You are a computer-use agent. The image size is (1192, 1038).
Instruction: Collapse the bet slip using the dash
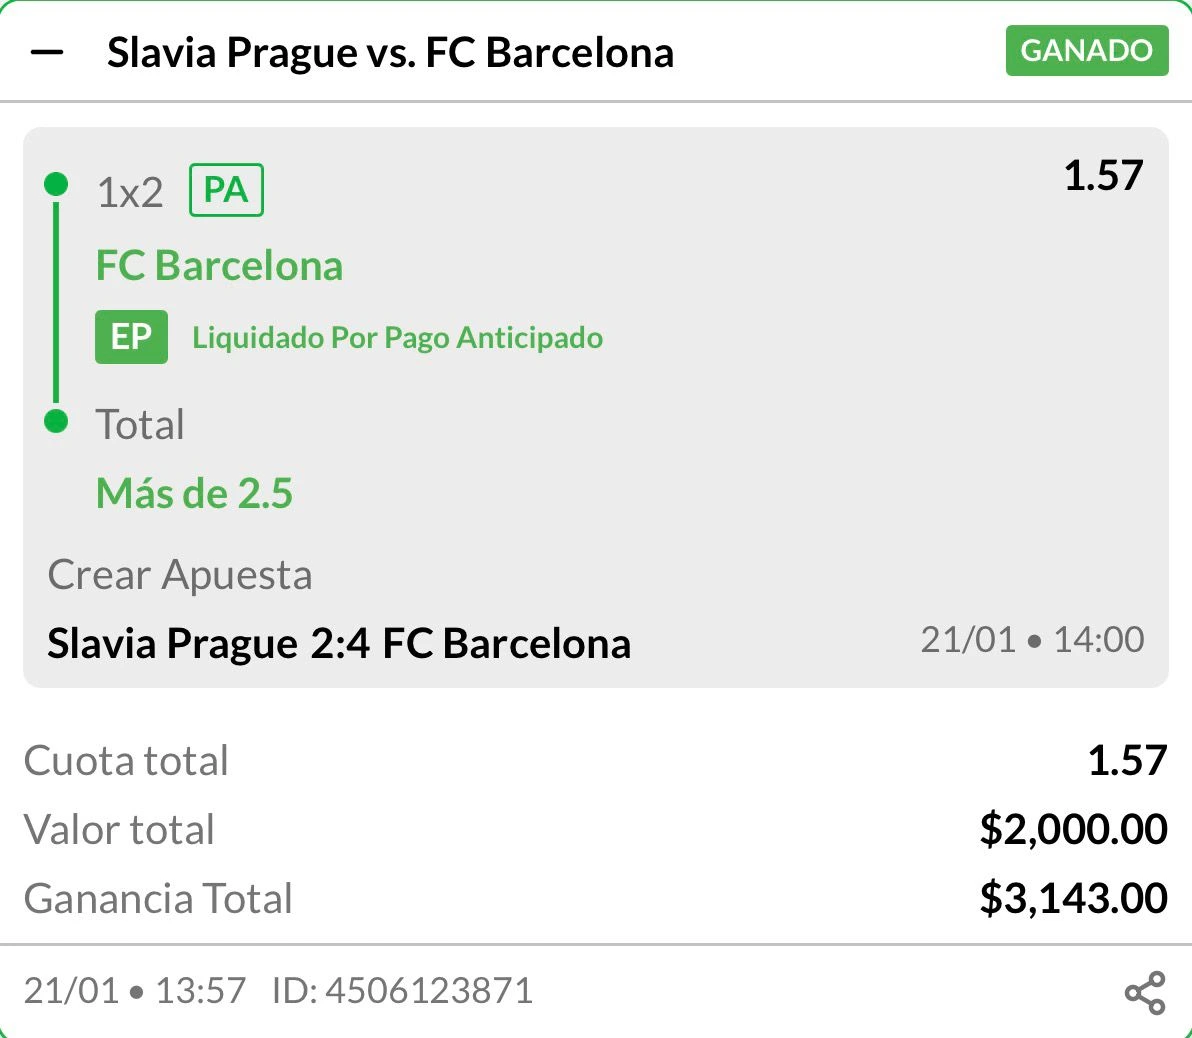point(48,52)
